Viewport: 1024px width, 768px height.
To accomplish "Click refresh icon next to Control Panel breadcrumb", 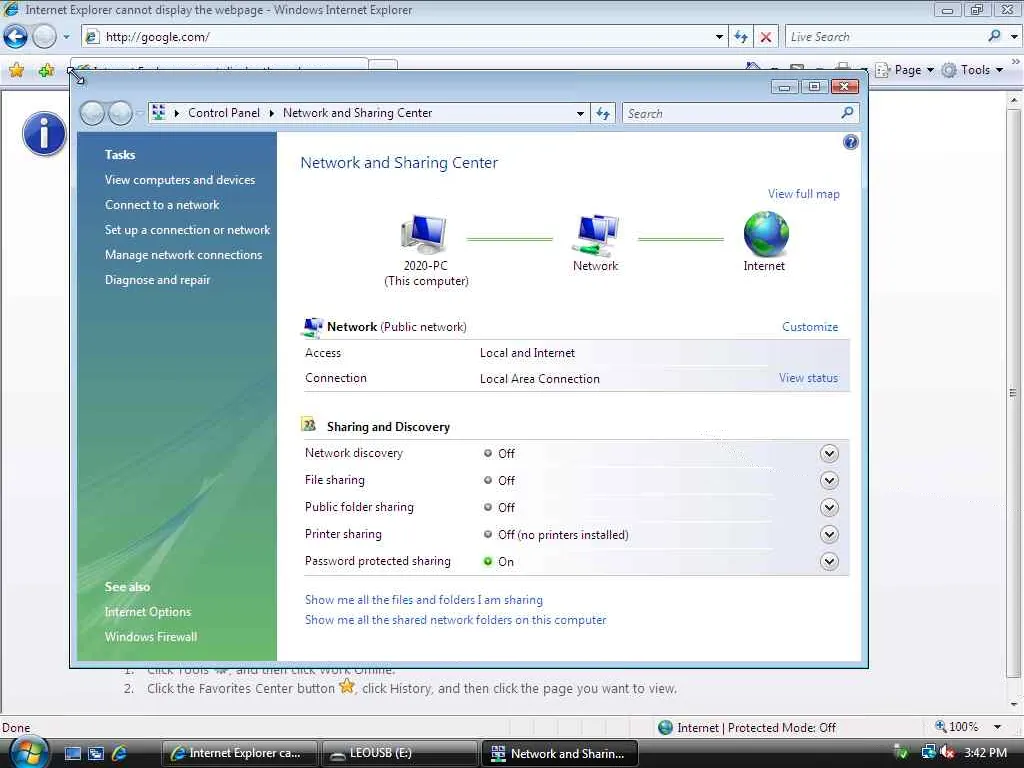I will [603, 114].
